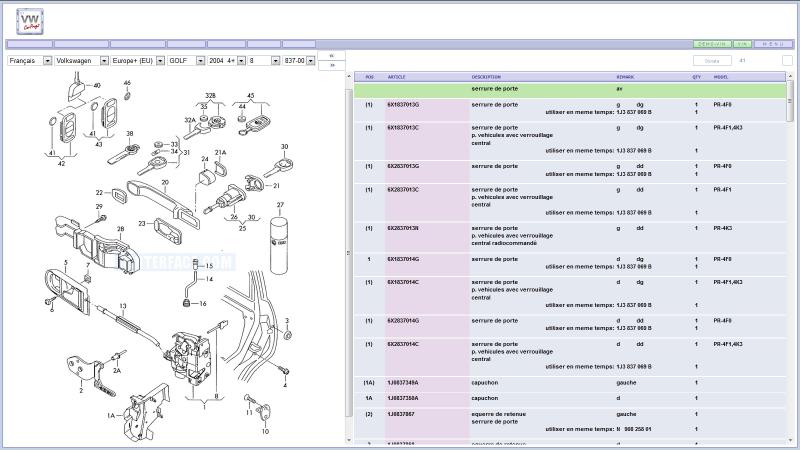Select article 6X2837013C
This screenshot has width=800, height=450.
click(403, 190)
